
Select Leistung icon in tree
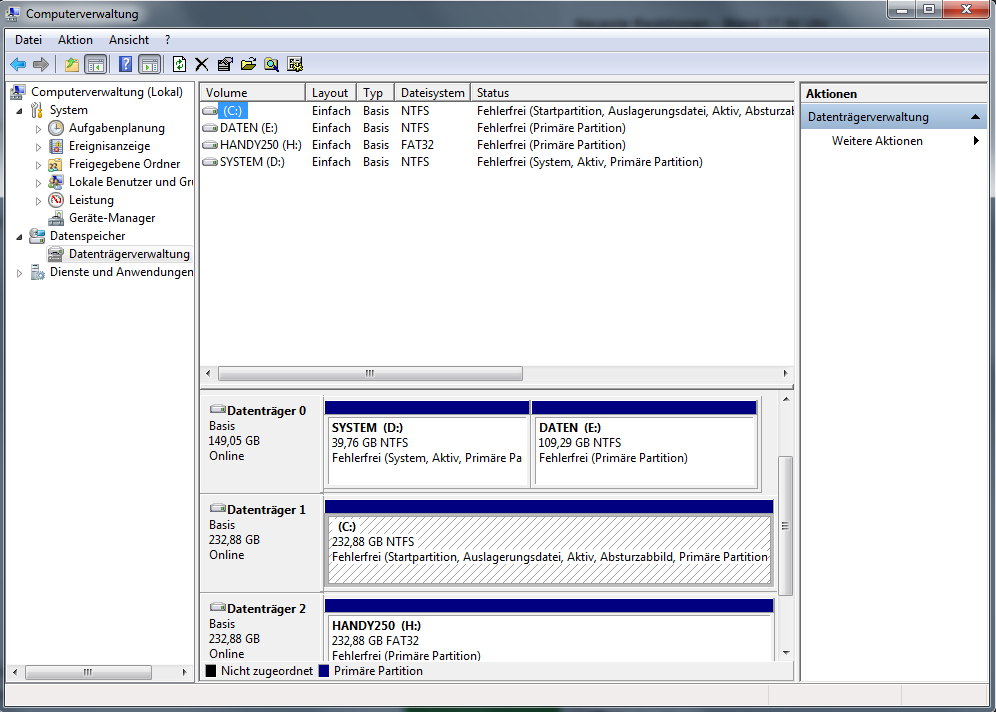click(56, 199)
